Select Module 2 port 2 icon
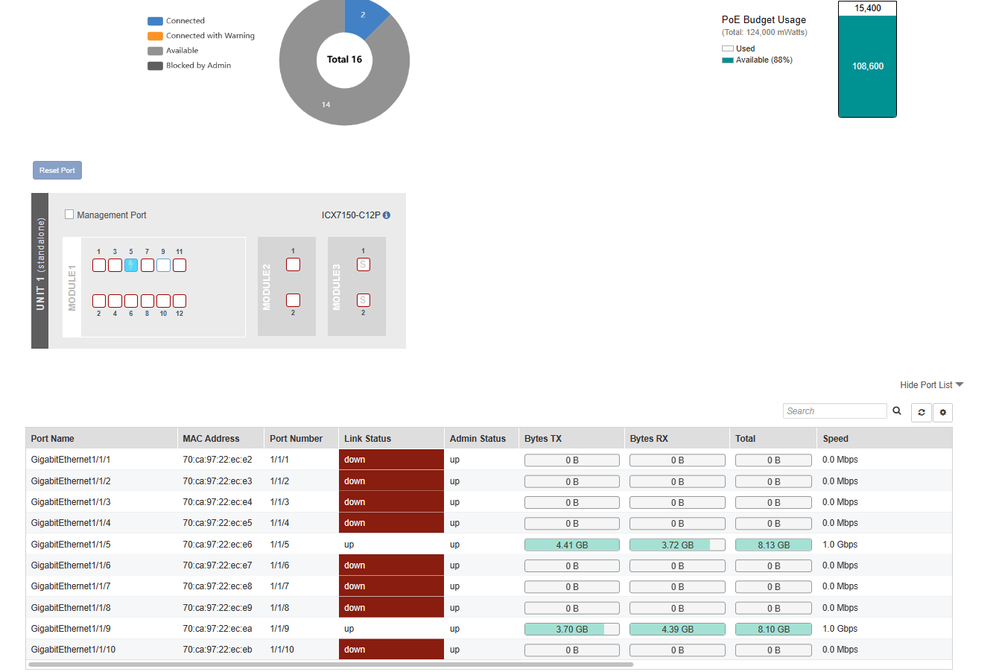The height and width of the screenshot is (672, 999). coord(293,300)
